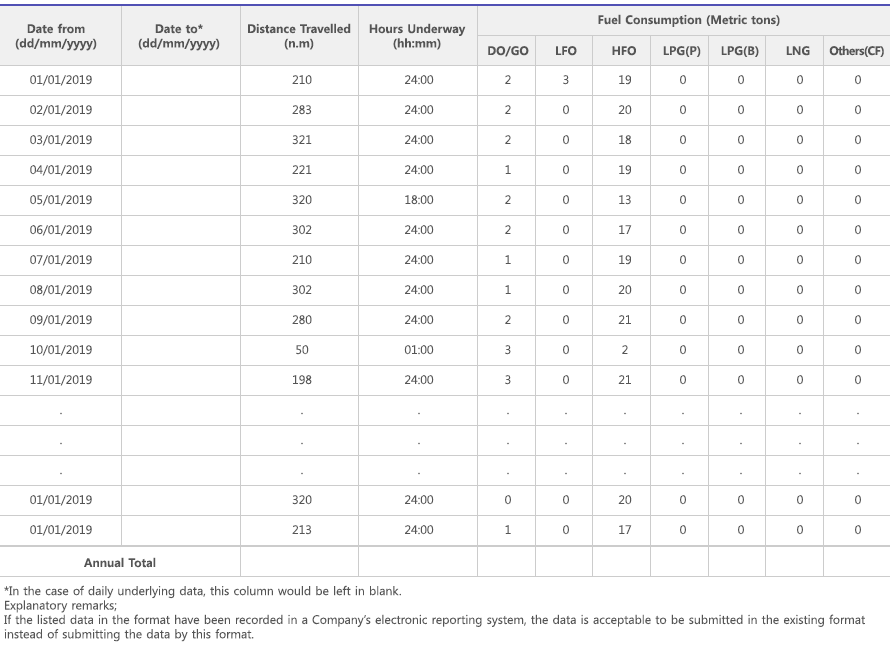Click the HFO column header
Screen dimensions: 890x651
tap(623, 51)
